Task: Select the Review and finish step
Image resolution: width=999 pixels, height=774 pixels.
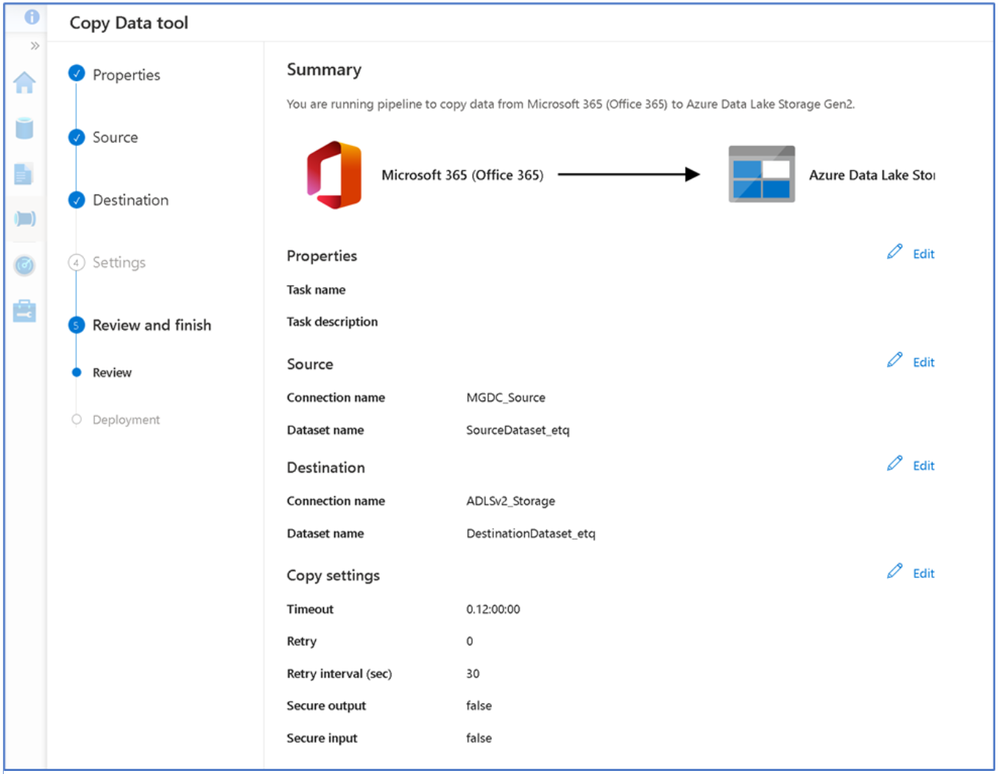Action: point(152,325)
